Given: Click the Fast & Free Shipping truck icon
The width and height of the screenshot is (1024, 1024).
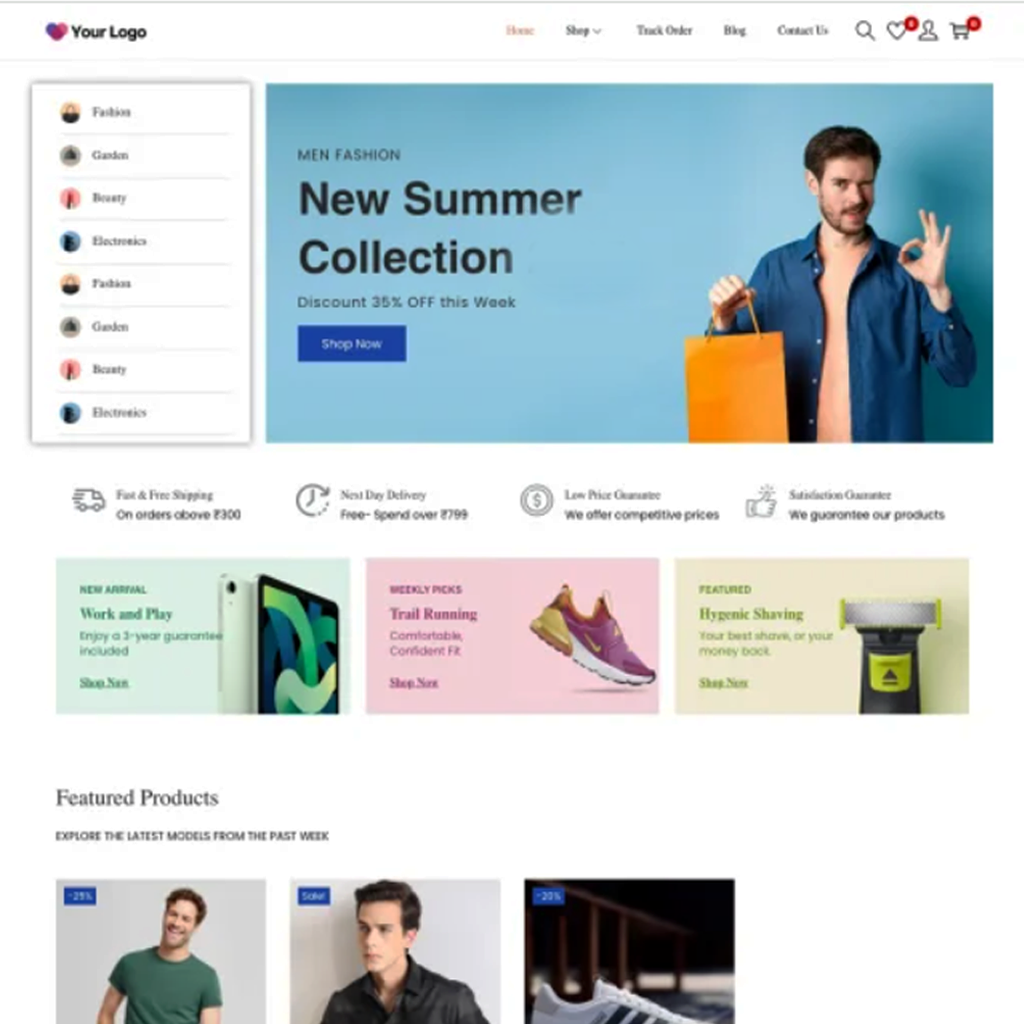Looking at the screenshot, I should click(x=89, y=501).
